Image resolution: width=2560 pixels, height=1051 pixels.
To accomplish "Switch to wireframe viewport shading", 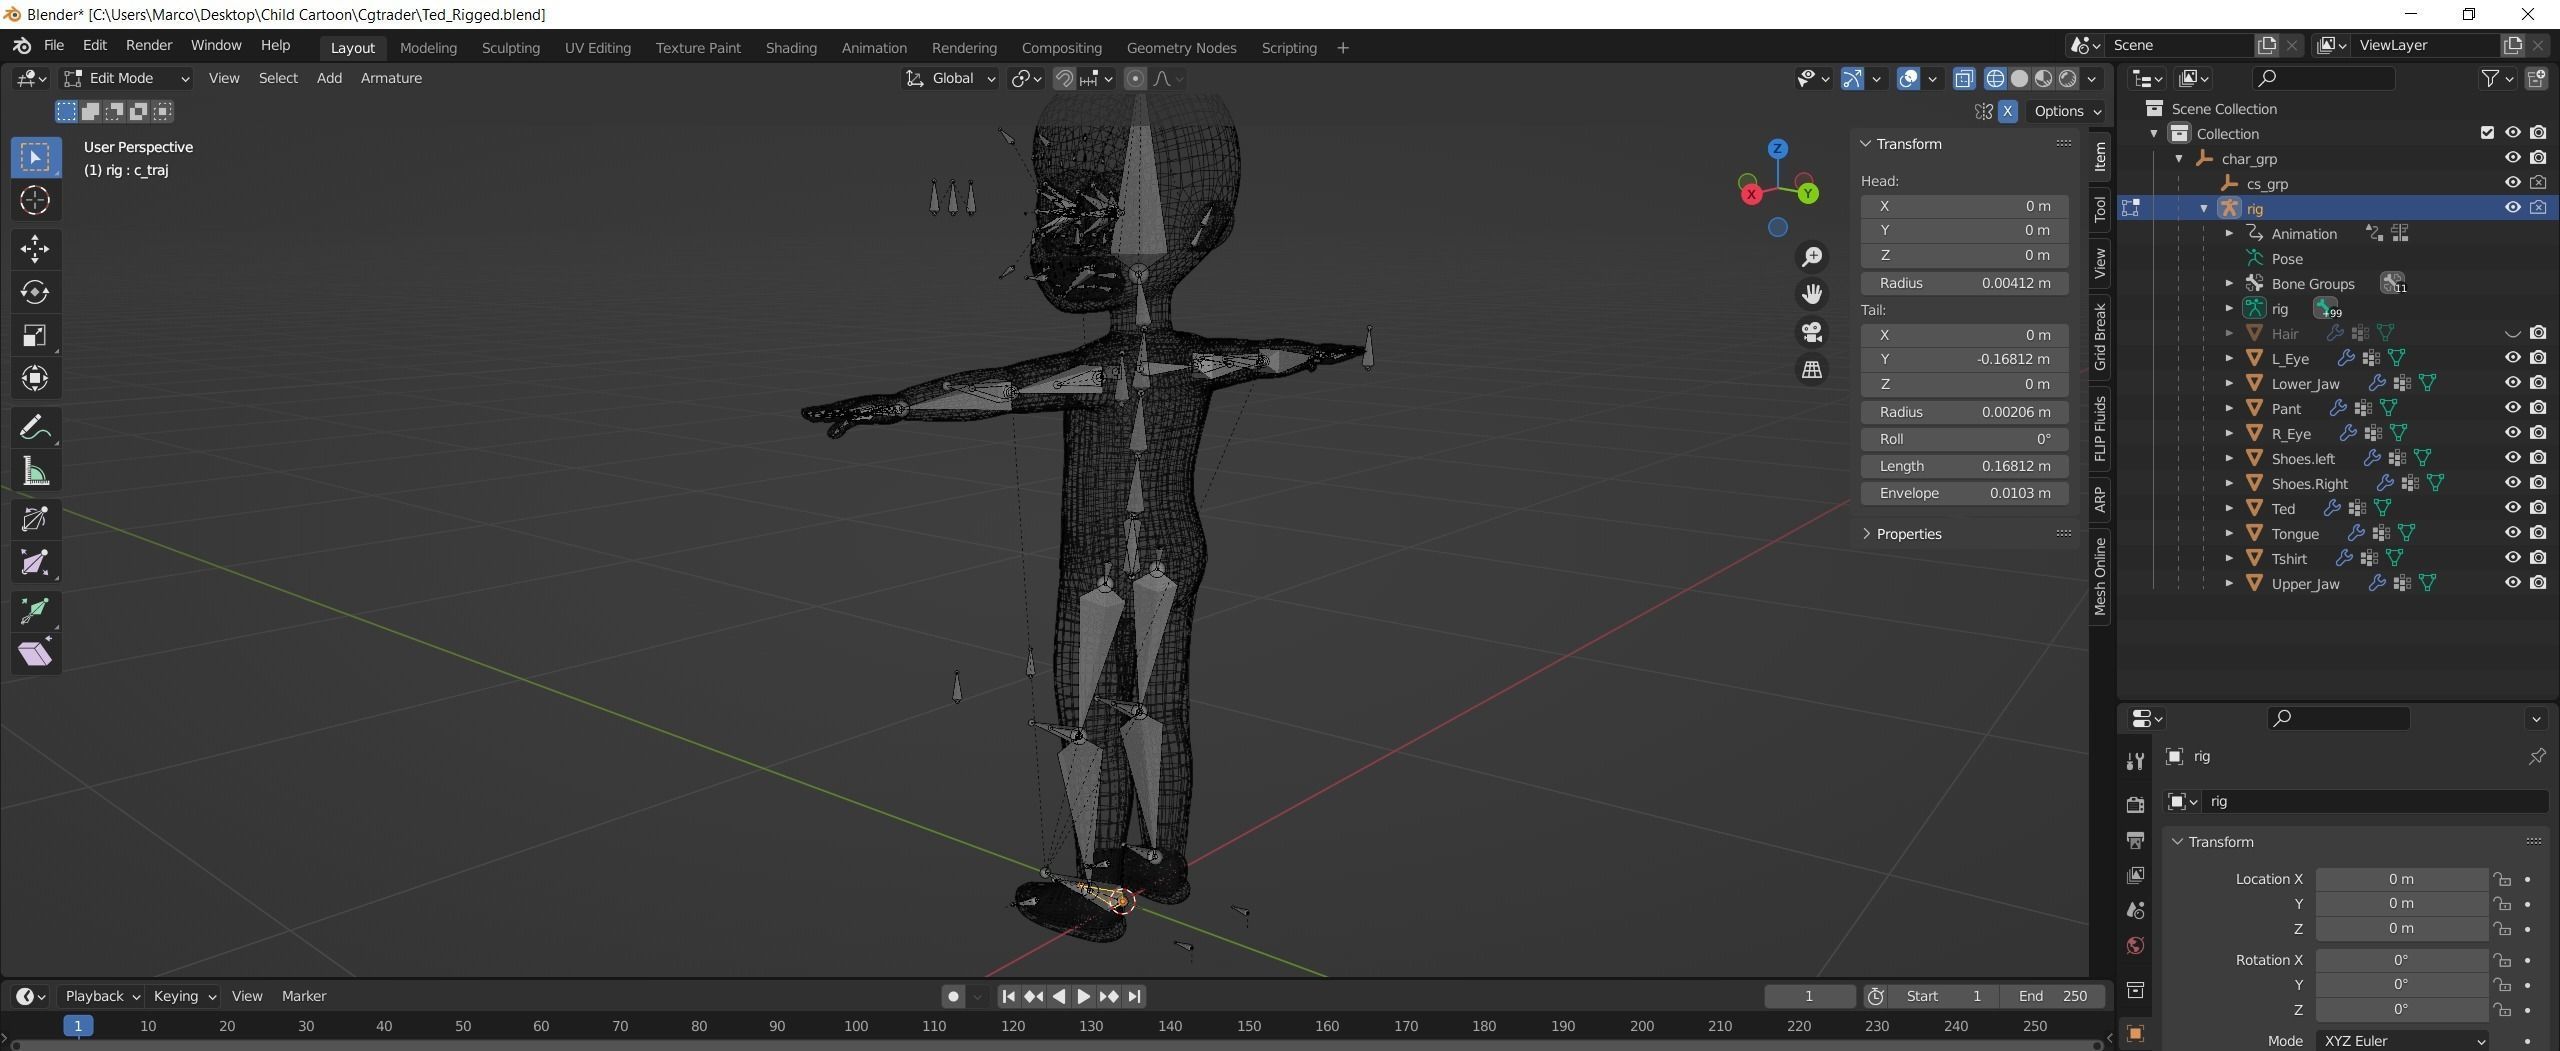I will click(1995, 78).
